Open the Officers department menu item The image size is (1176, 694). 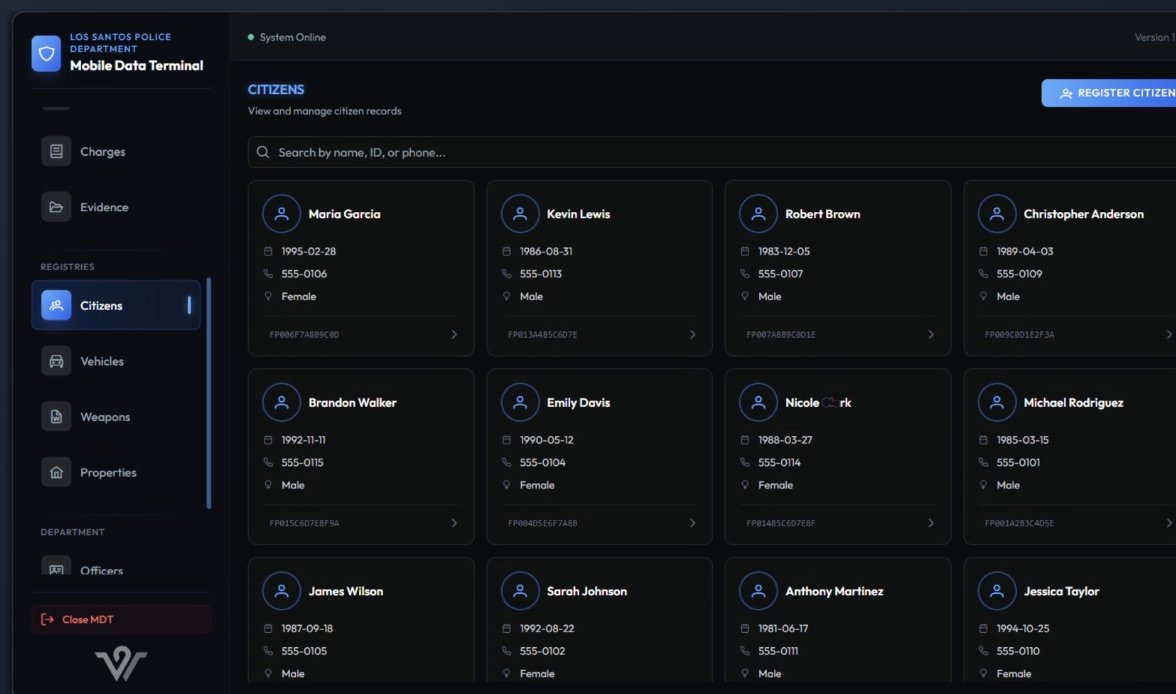click(102, 569)
